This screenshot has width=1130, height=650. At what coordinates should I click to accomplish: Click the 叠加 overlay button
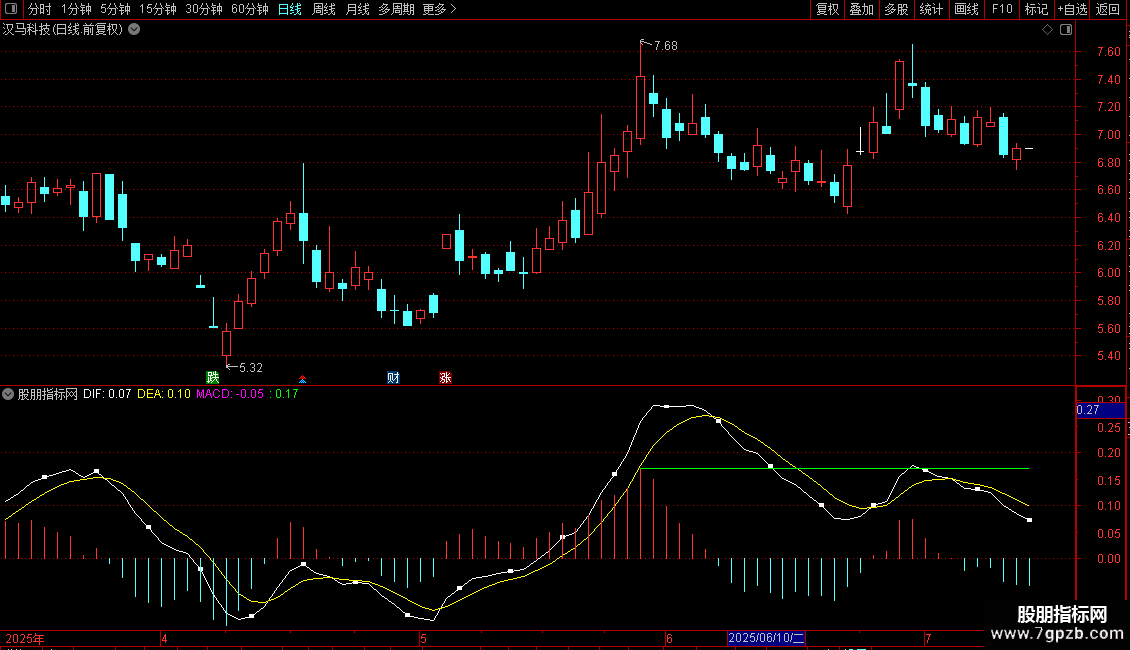(862, 9)
